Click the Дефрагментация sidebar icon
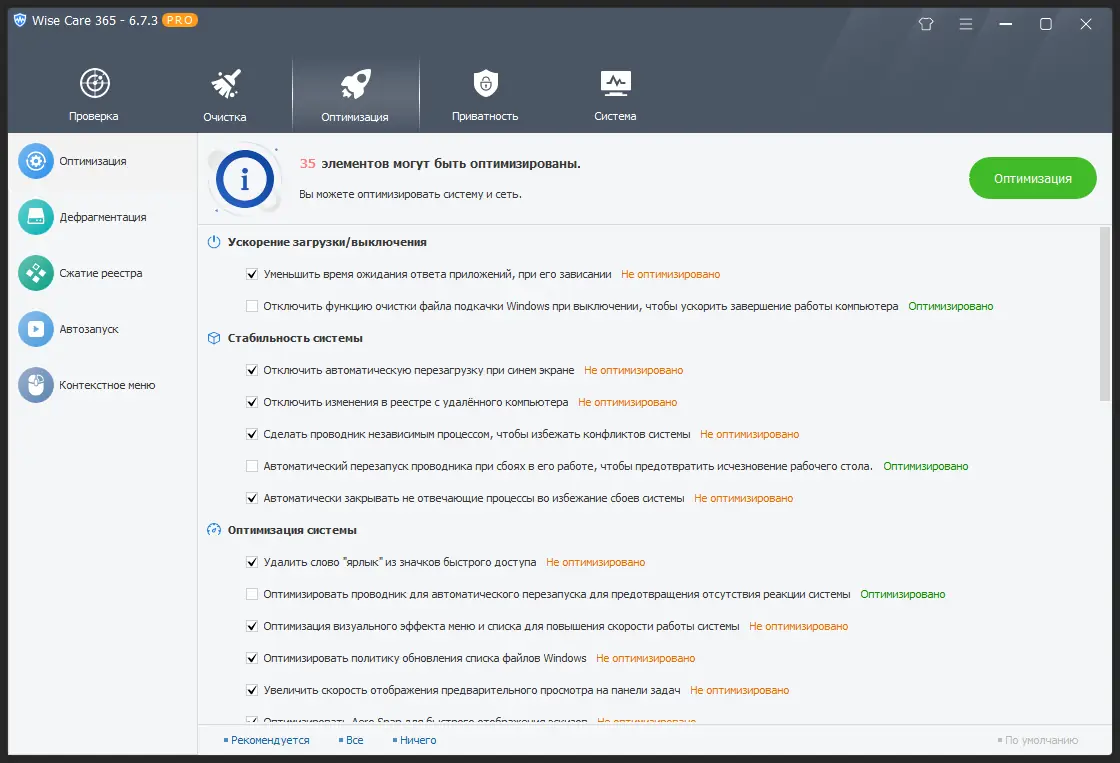This screenshot has width=1120, height=763. [x=36, y=217]
